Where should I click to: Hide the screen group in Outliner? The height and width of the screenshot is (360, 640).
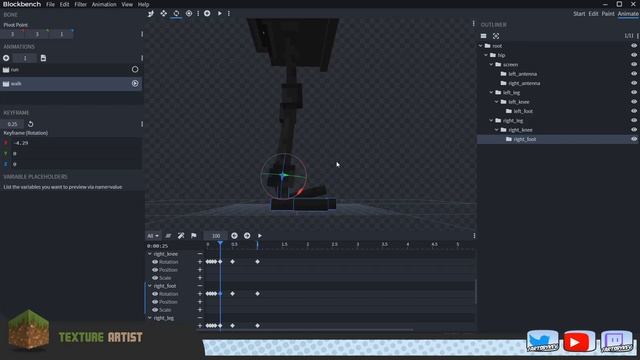[x=633, y=64]
